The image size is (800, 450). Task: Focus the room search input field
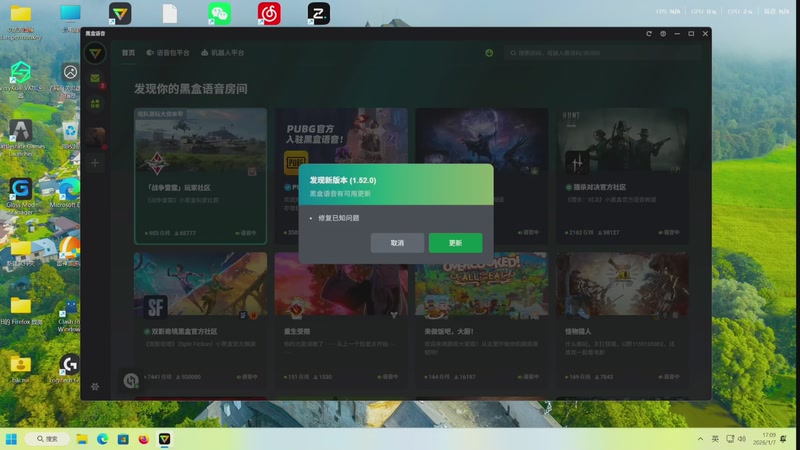pos(603,53)
